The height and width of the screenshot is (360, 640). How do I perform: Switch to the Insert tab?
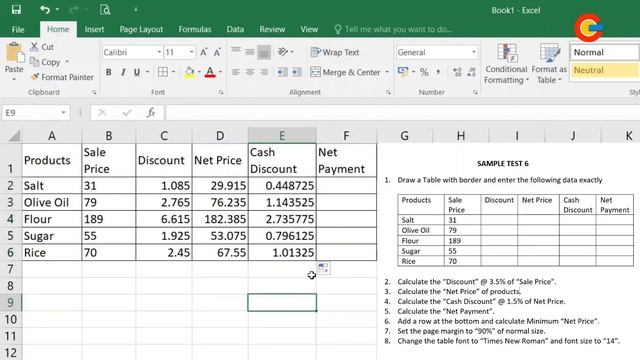pos(94,29)
